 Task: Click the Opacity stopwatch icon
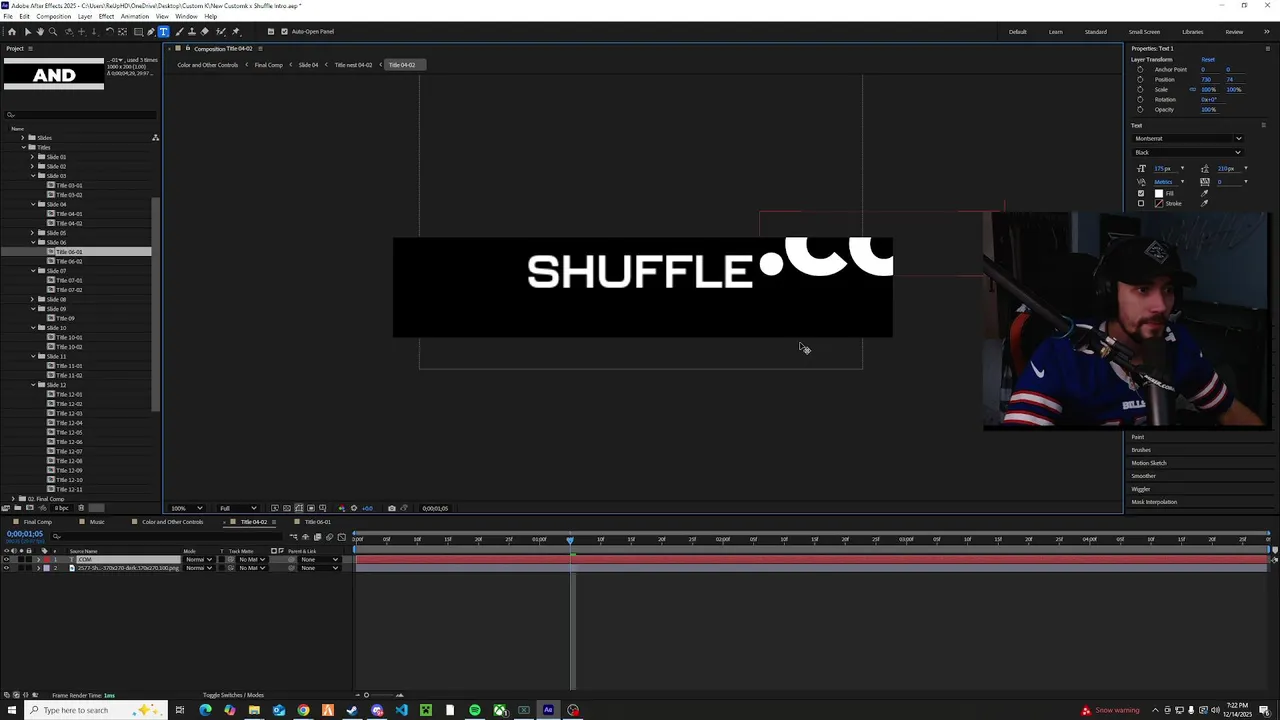coord(1140,109)
